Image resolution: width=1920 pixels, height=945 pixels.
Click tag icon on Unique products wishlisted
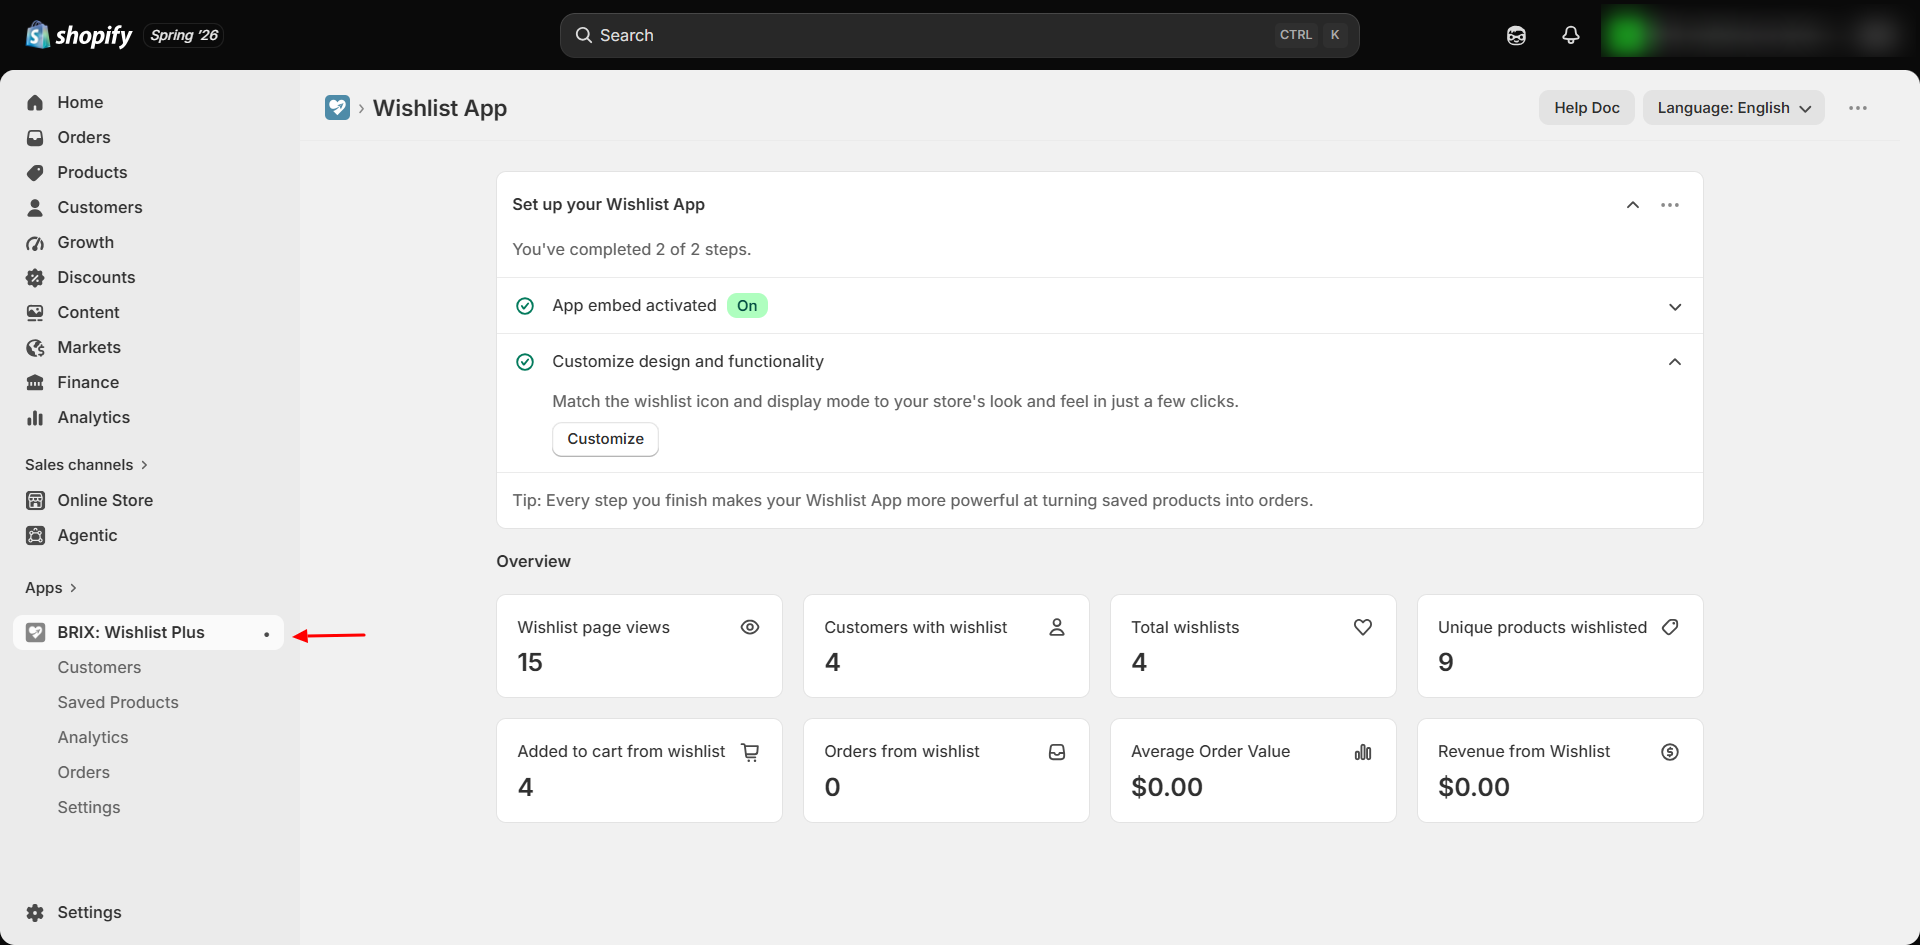pyautogui.click(x=1670, y=627)
